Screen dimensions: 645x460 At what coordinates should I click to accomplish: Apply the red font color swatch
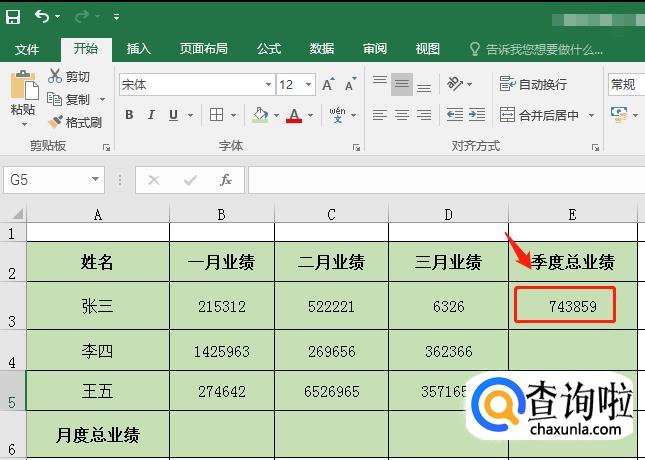click(x=293, y=115)
